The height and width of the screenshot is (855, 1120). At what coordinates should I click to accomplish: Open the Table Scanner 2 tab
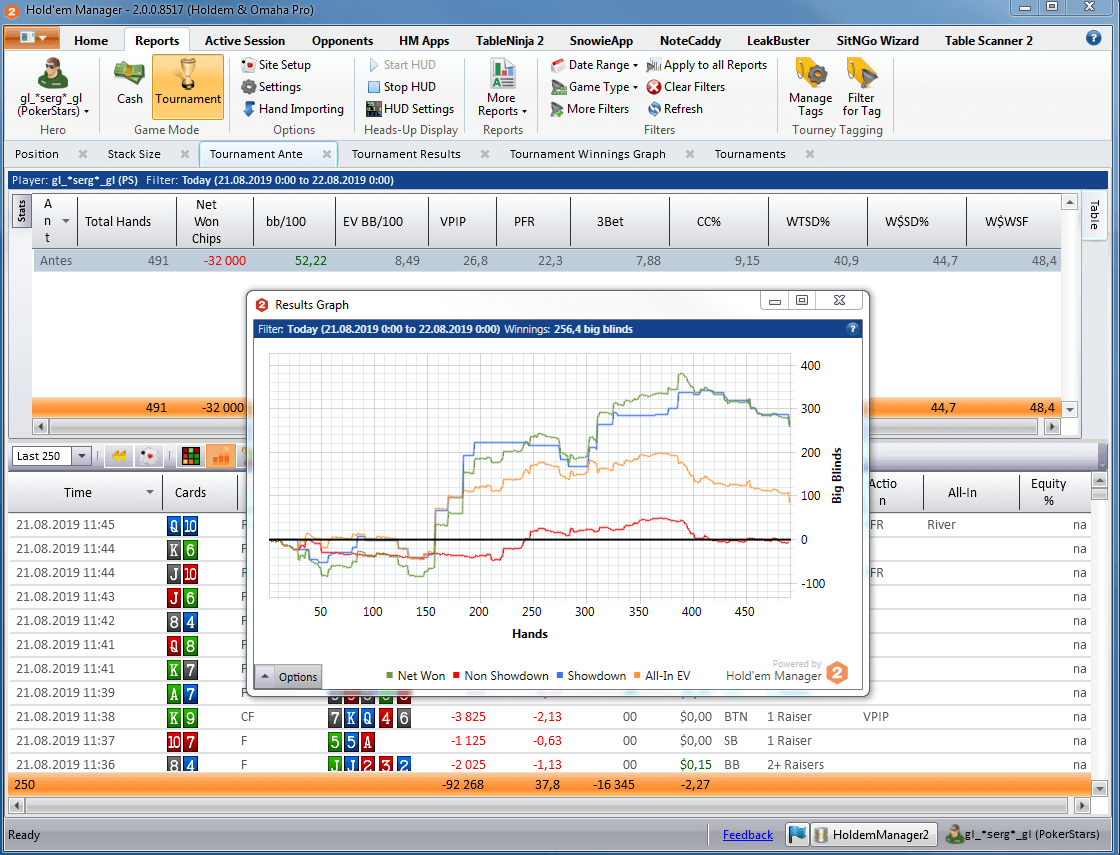[989, 41]
